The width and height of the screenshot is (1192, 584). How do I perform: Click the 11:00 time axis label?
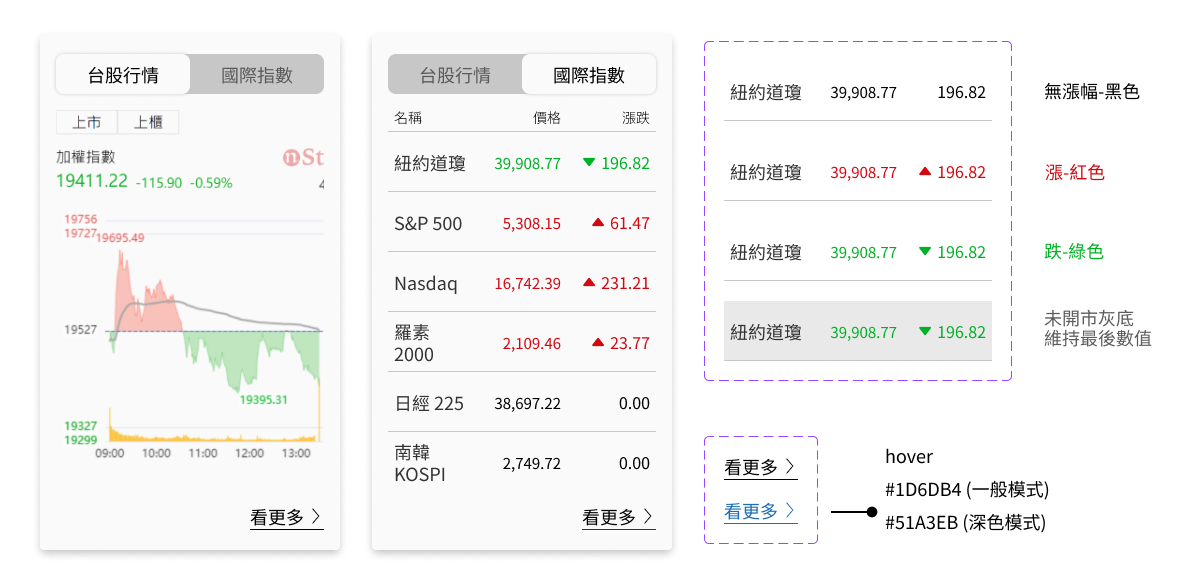(203, 453)
